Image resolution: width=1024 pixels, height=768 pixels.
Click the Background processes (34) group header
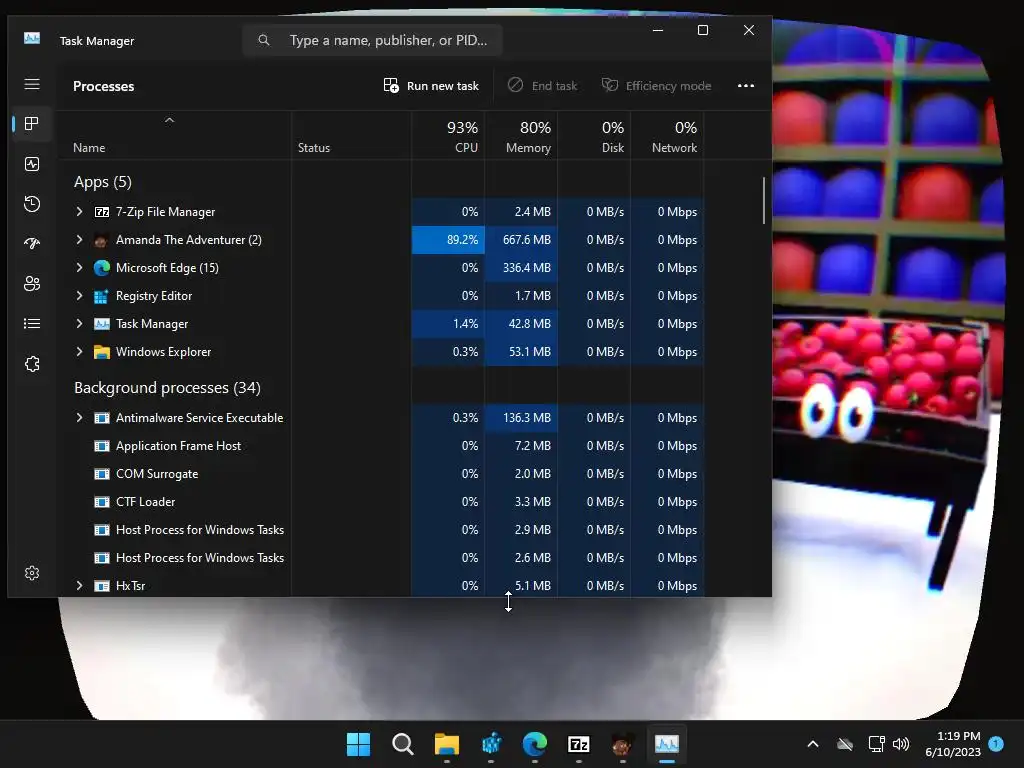click(x=167, y=388)
